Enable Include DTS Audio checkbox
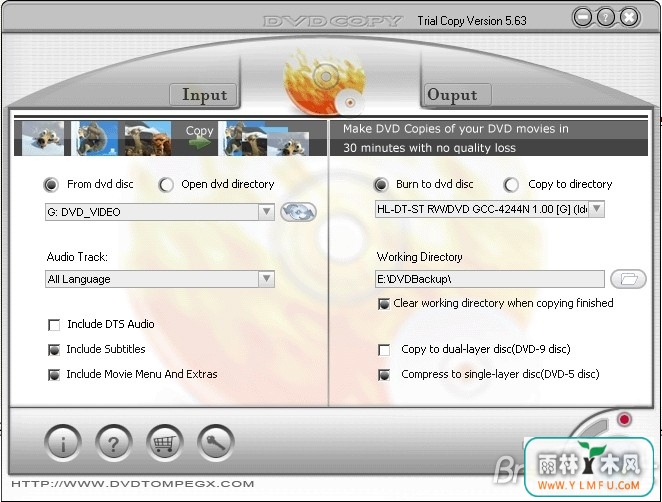 point(54,325)
